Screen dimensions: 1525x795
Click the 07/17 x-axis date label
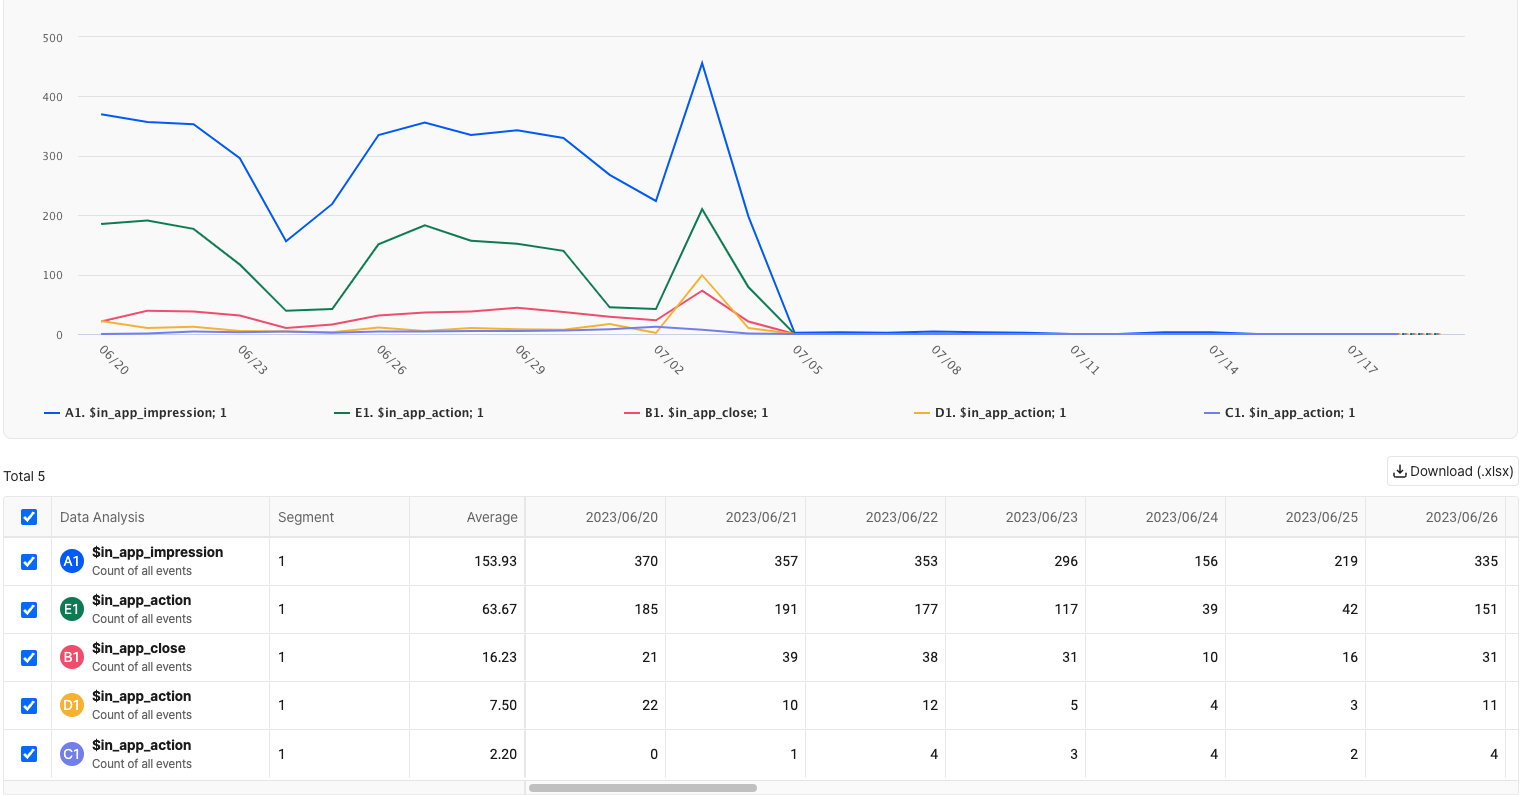pyautogui.click(x=1362, y=360)
